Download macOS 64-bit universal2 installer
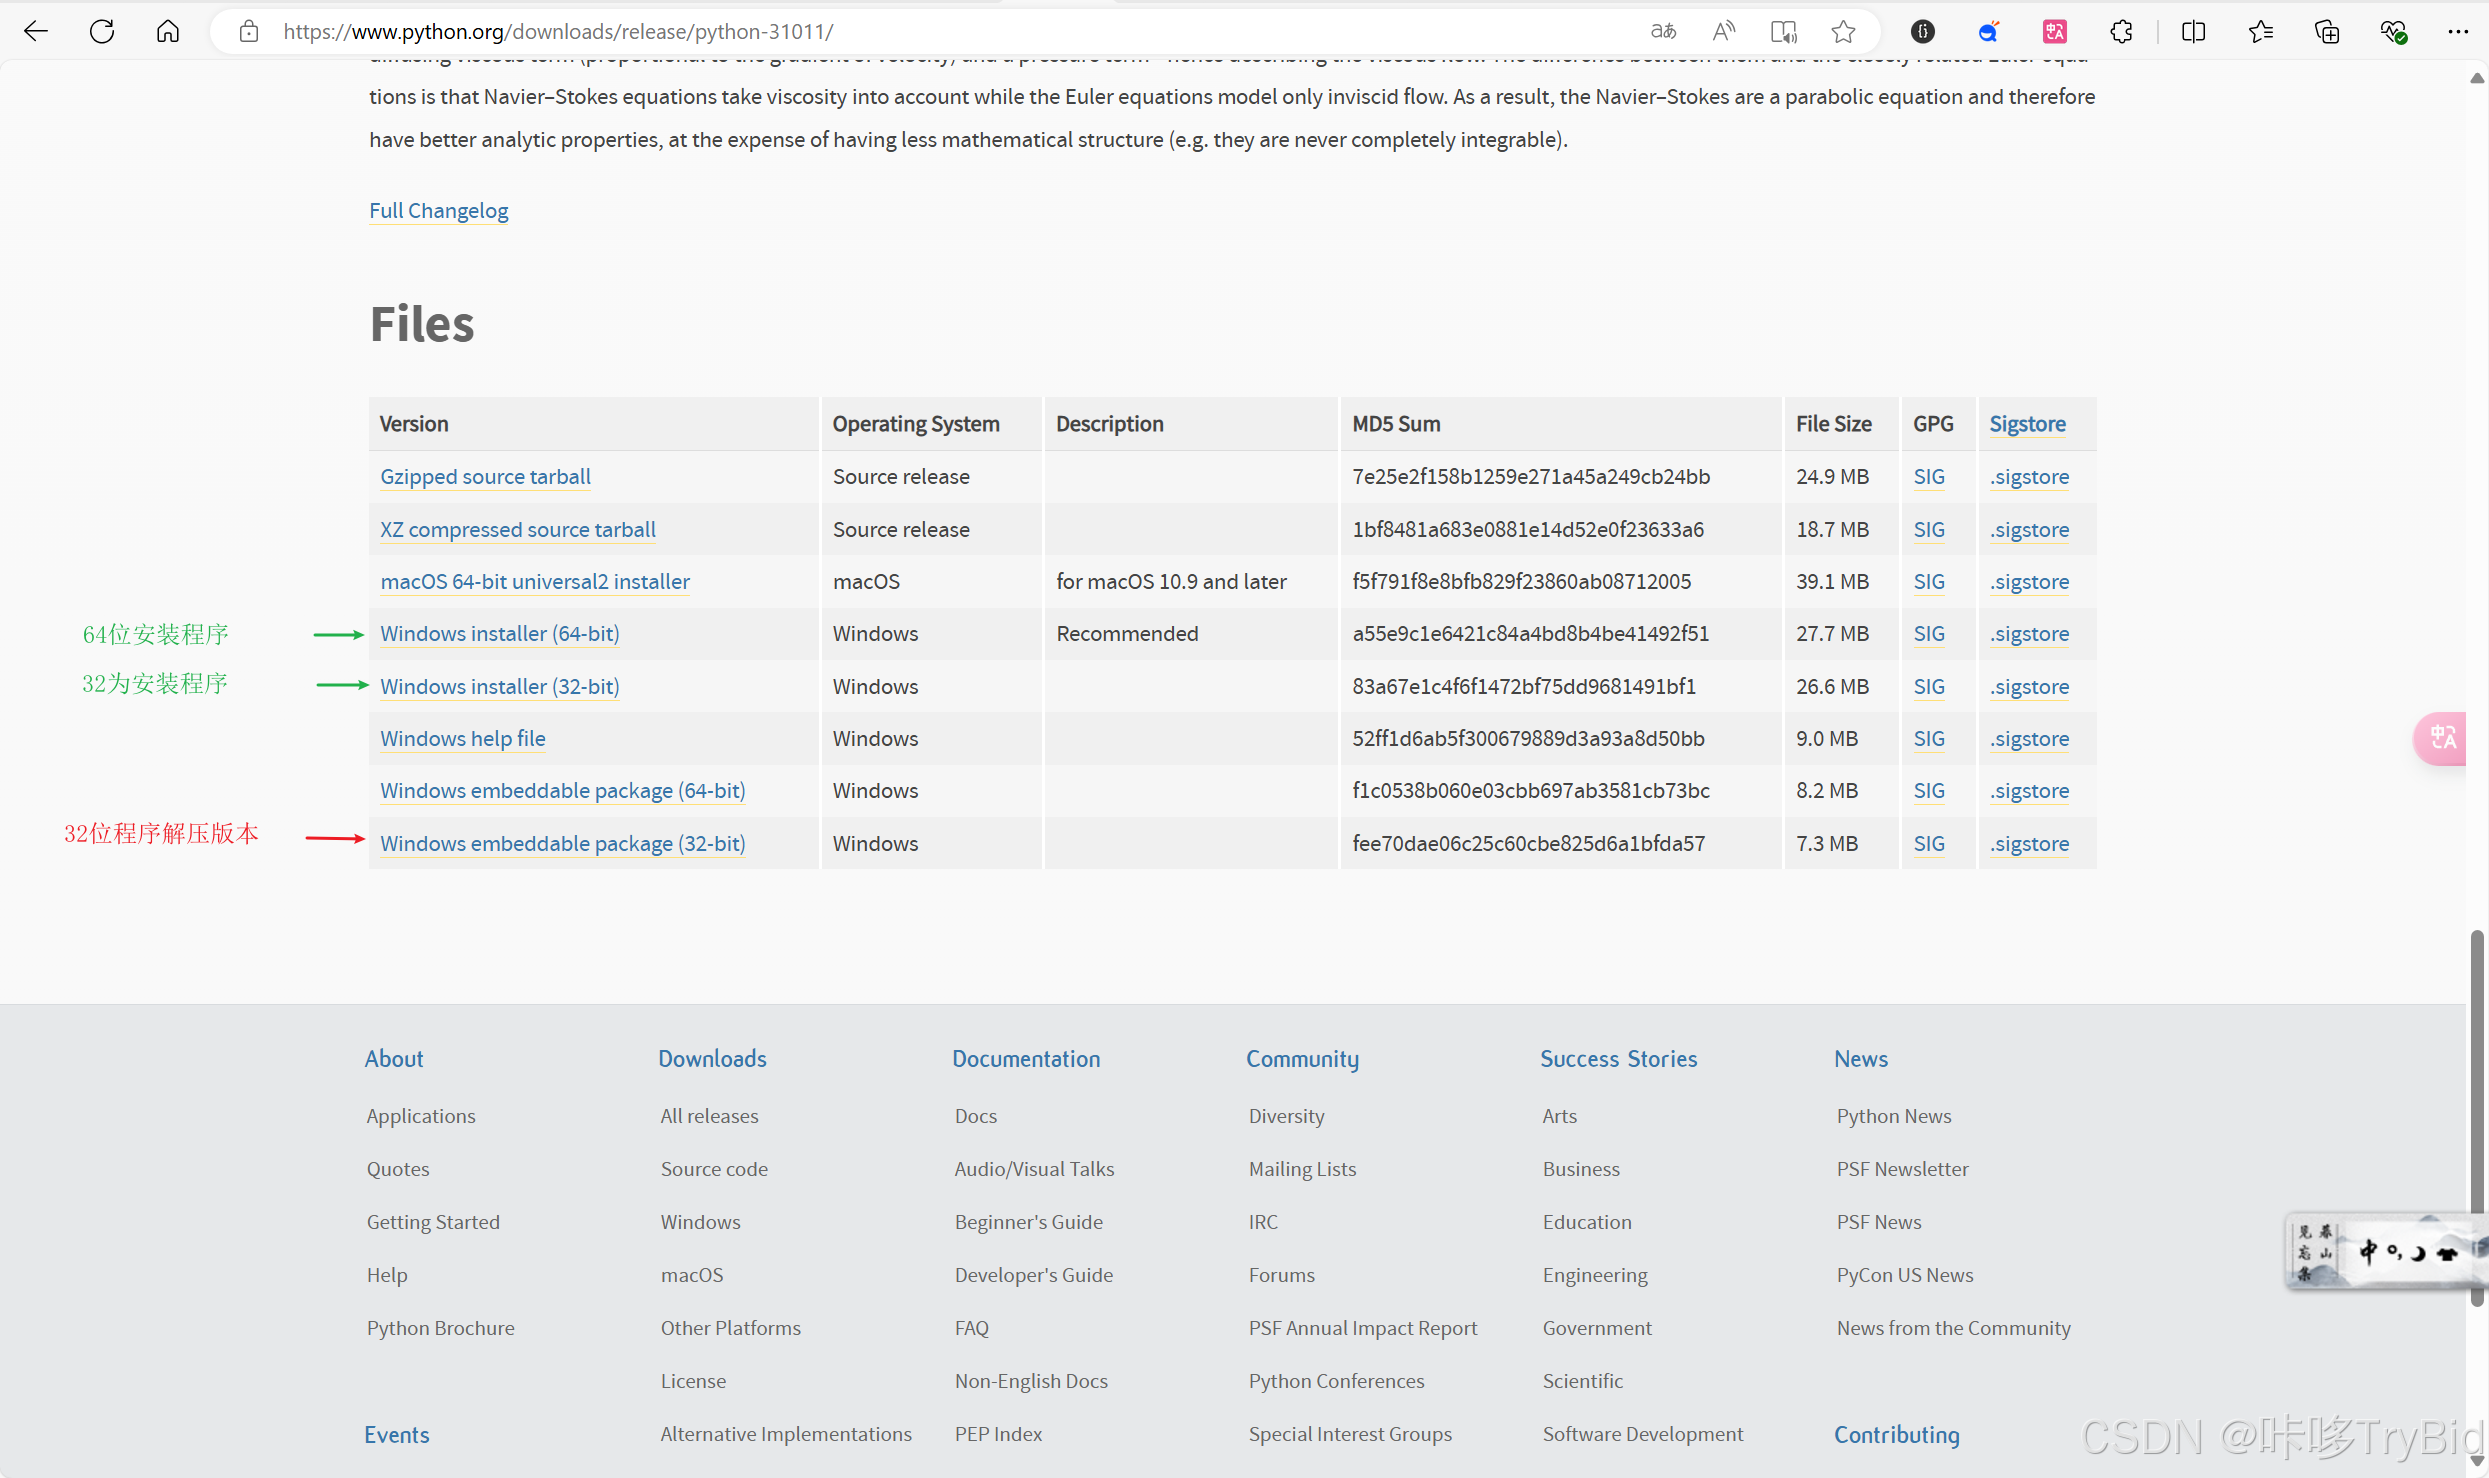The height and width of the screenshot is (1478, 2489). (535, 581)
